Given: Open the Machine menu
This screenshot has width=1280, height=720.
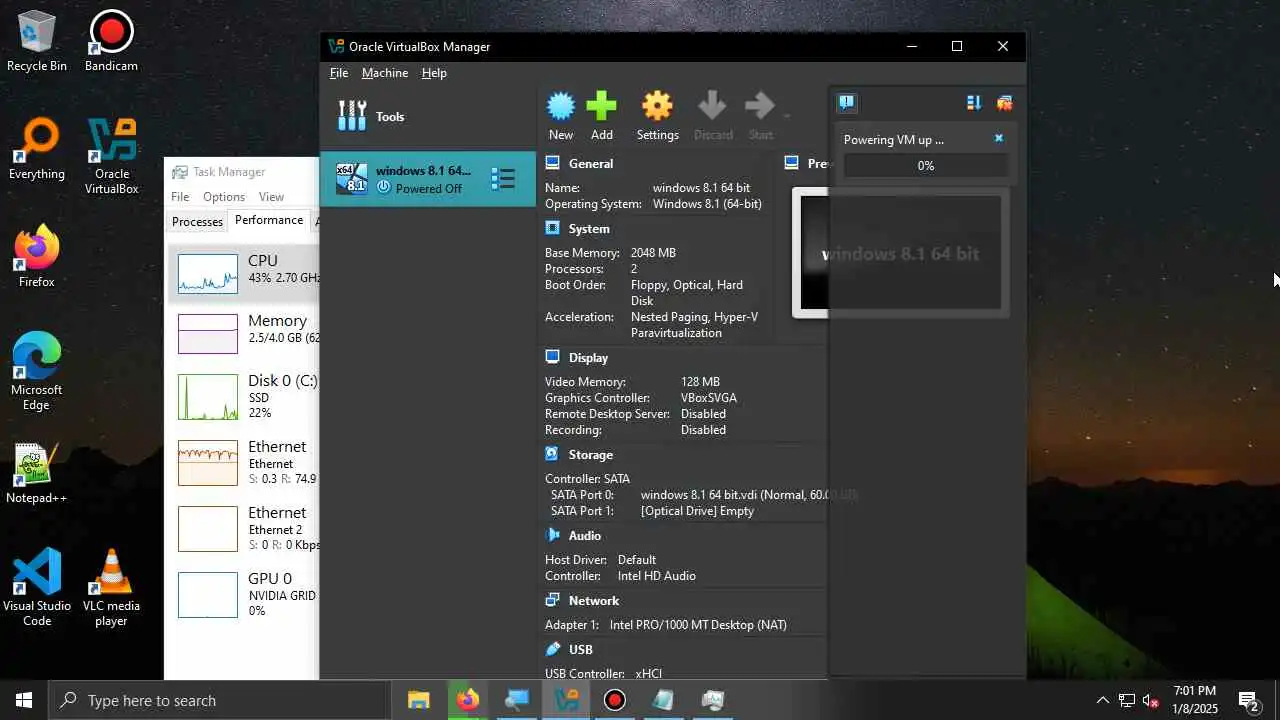Looking at the screenshot, I should (385, 73).
